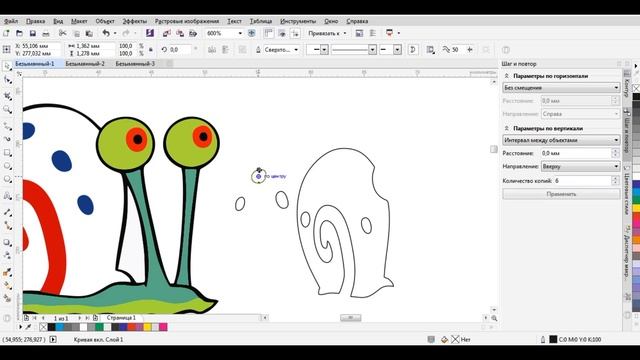Screen dimensions: 640x360
Task: Toggle full-screen preview button
Action: pos(252,33)
